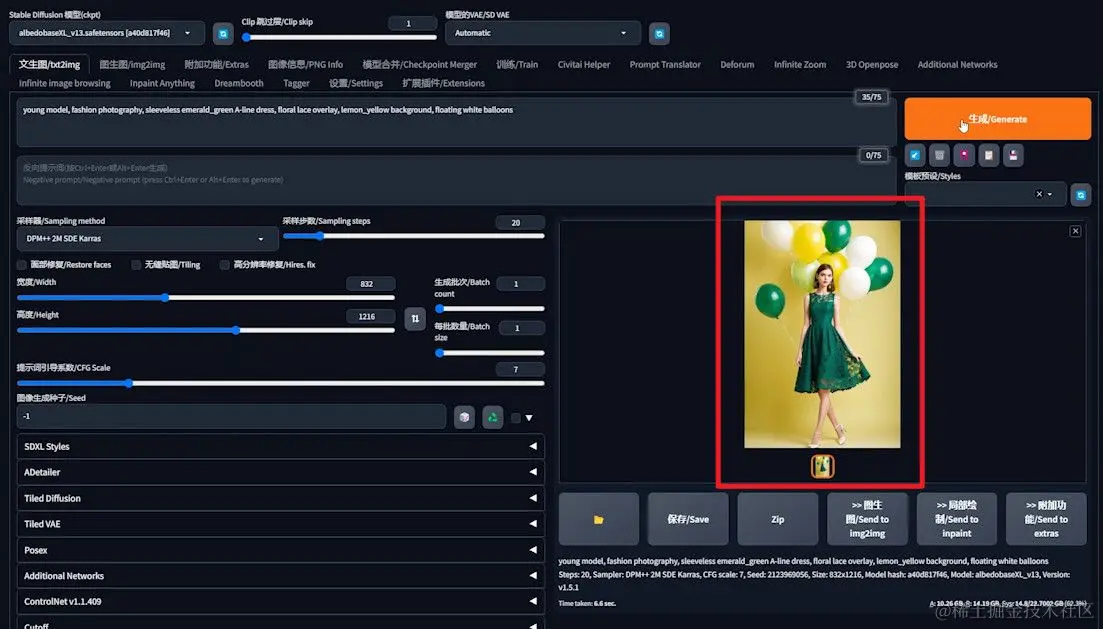Expand the ADetailer section
This screenshot has height=629, width=1103.
click(x=280, y=472)
